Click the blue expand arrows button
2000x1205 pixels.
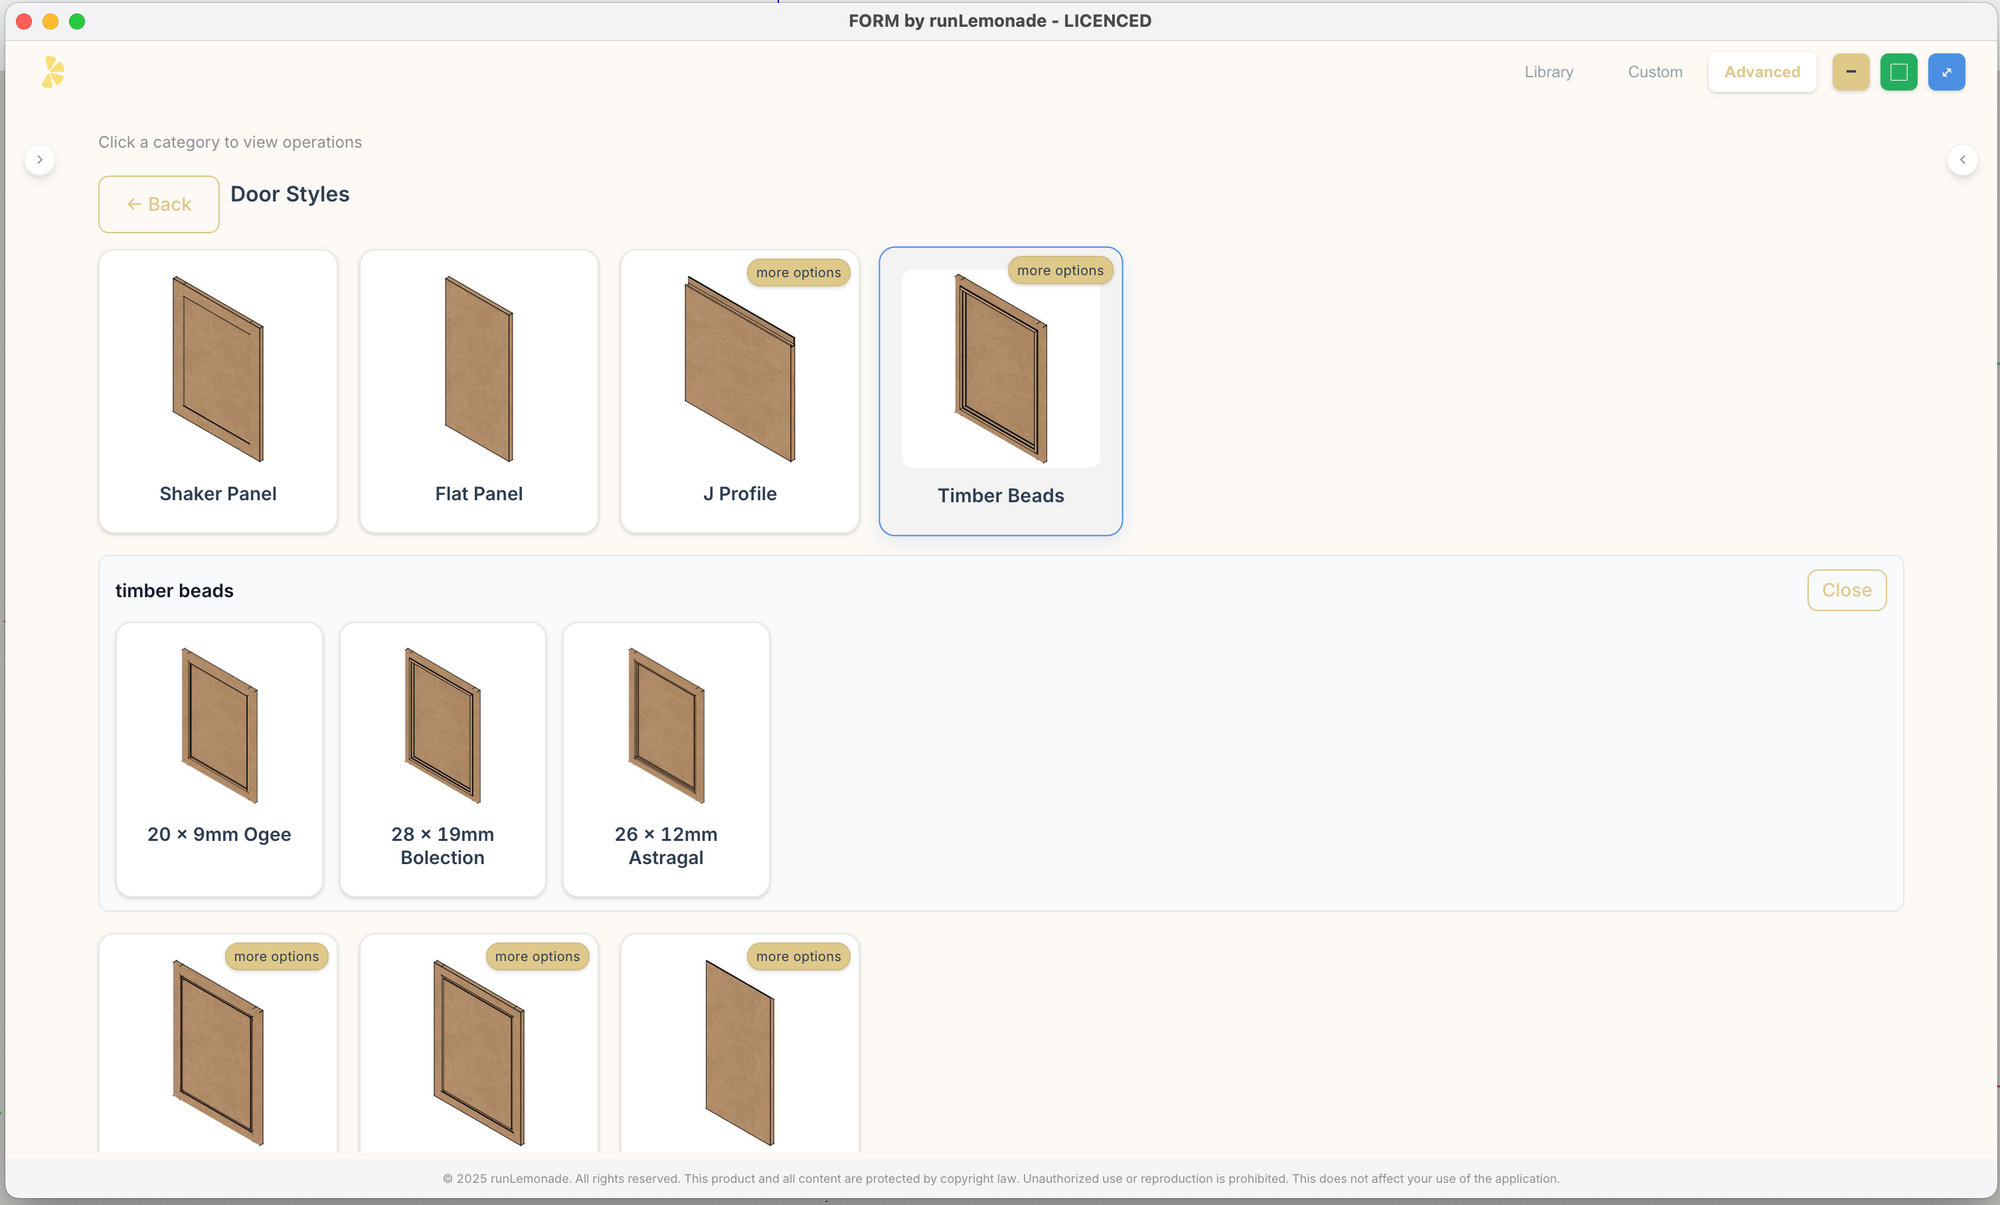coord(1946,72)
